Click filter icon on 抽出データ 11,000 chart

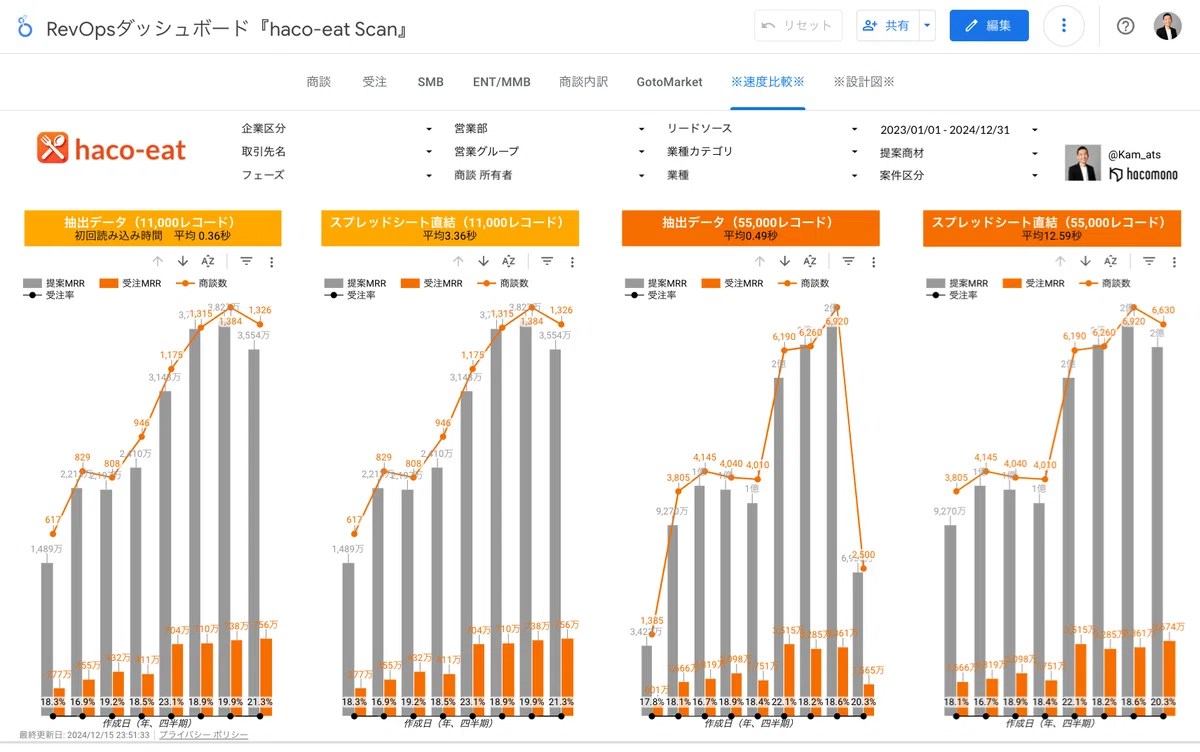(x=246, y=261)
